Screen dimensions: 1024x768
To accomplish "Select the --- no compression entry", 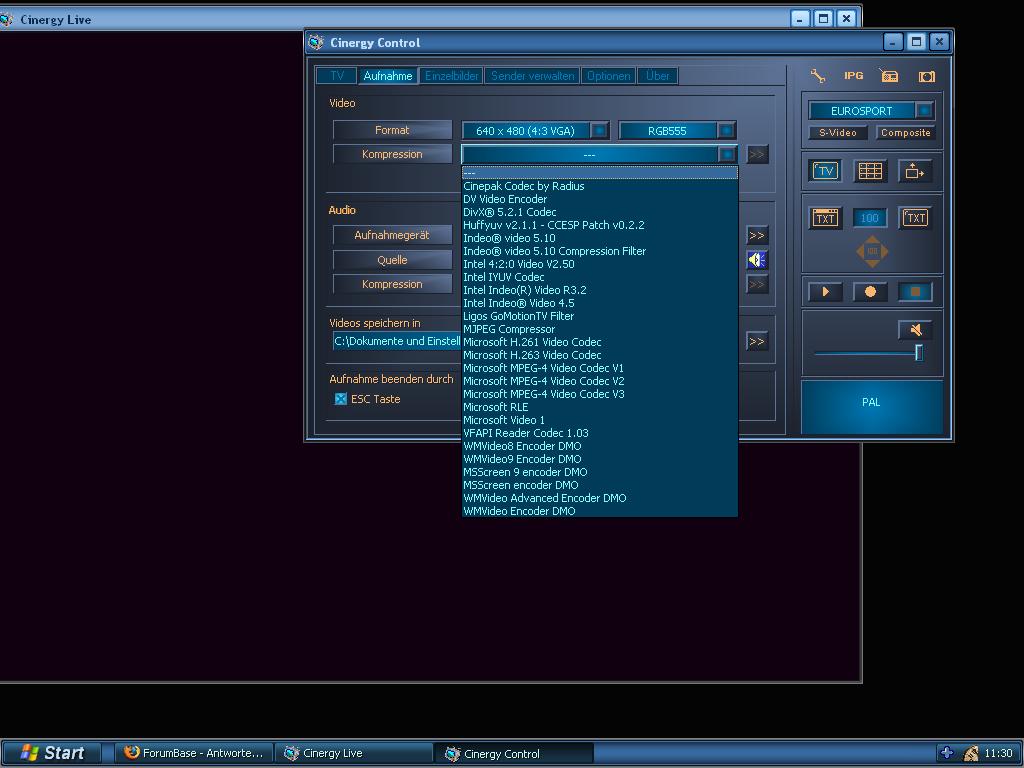I will pyautogui.click(x=600, y=173).
